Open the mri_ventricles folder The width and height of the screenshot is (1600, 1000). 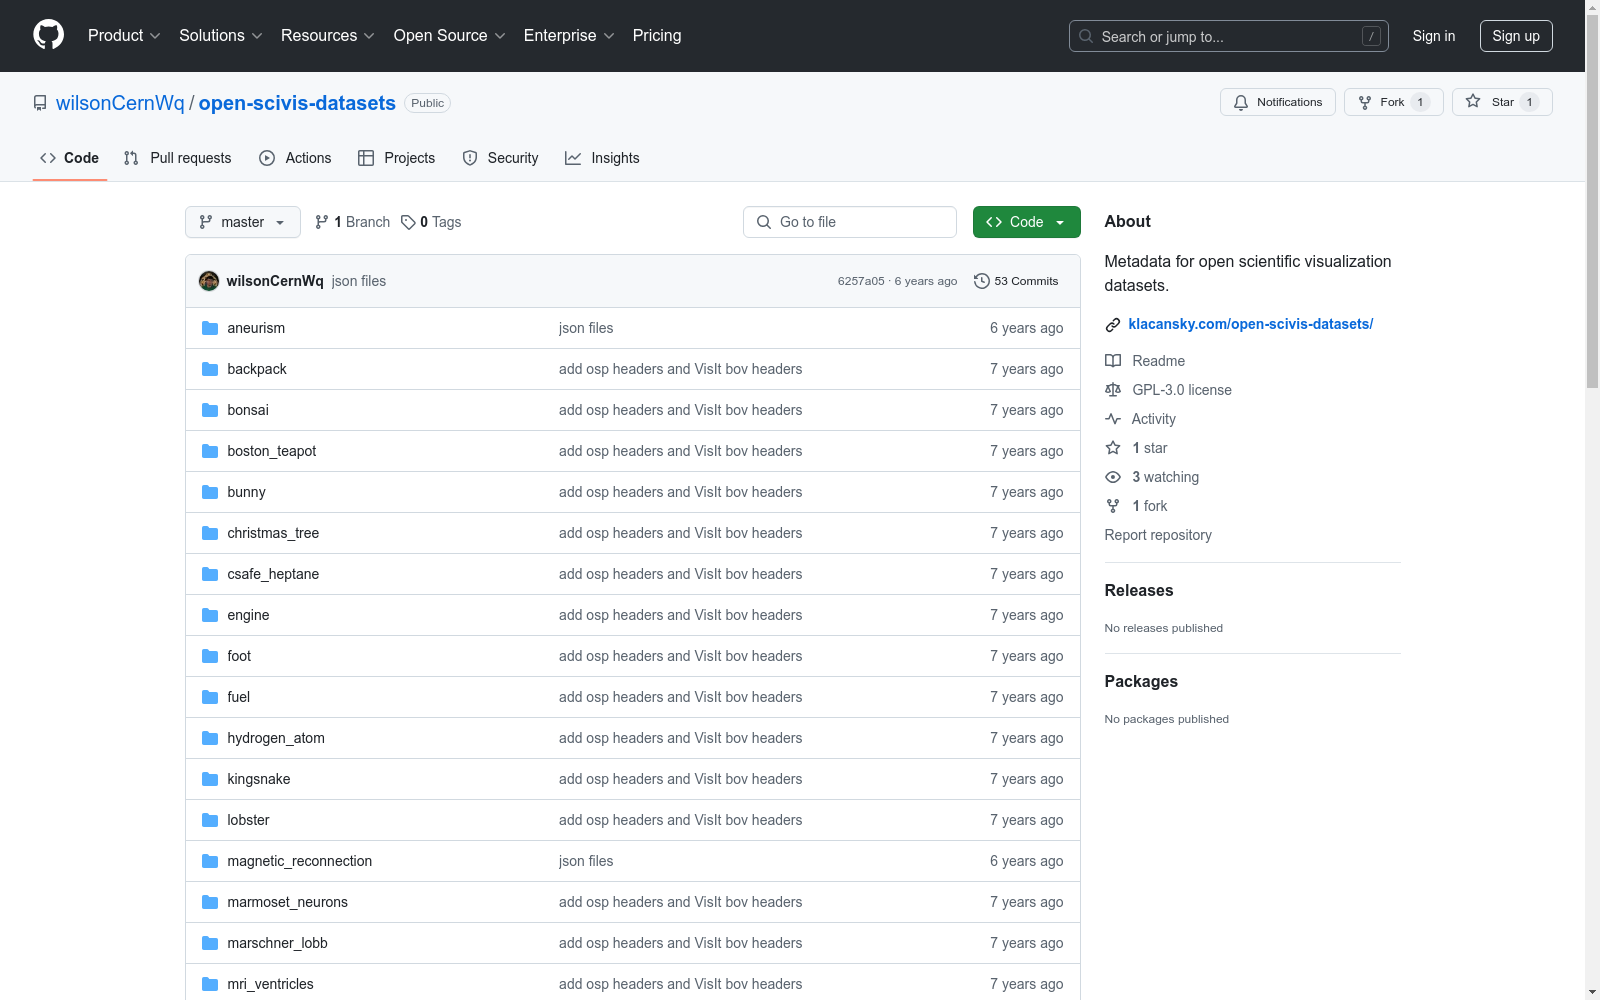(270, 984)
